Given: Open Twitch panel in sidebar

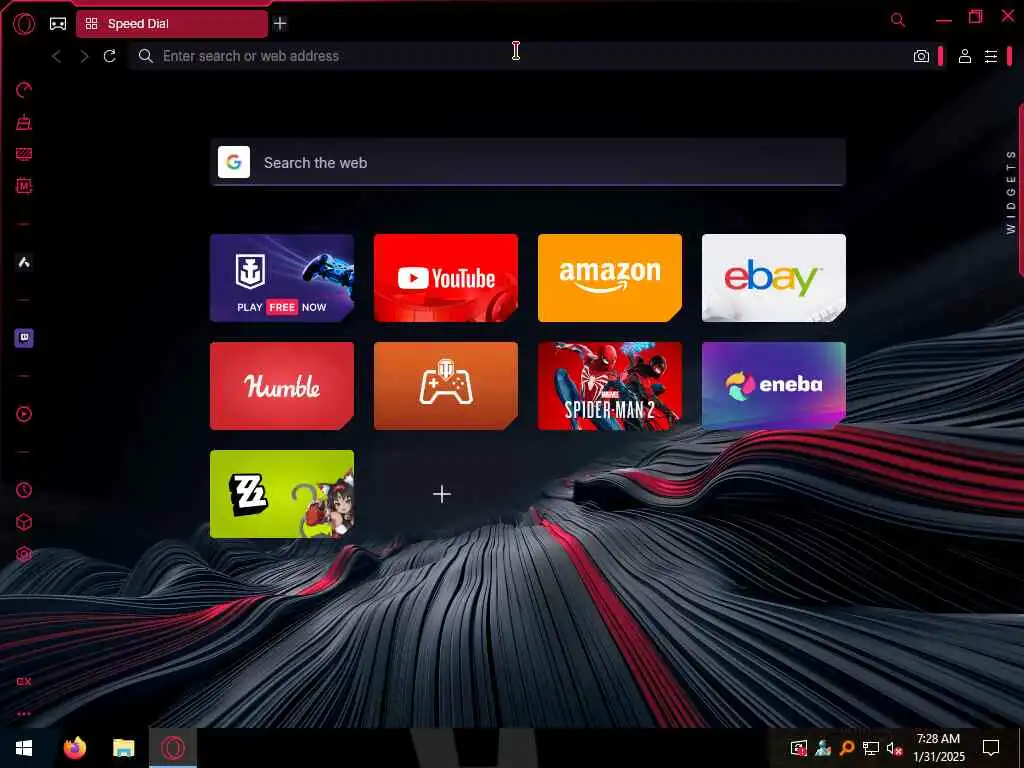Looking at the screenshot, I should pyautogui.click(x=24, y=338).
